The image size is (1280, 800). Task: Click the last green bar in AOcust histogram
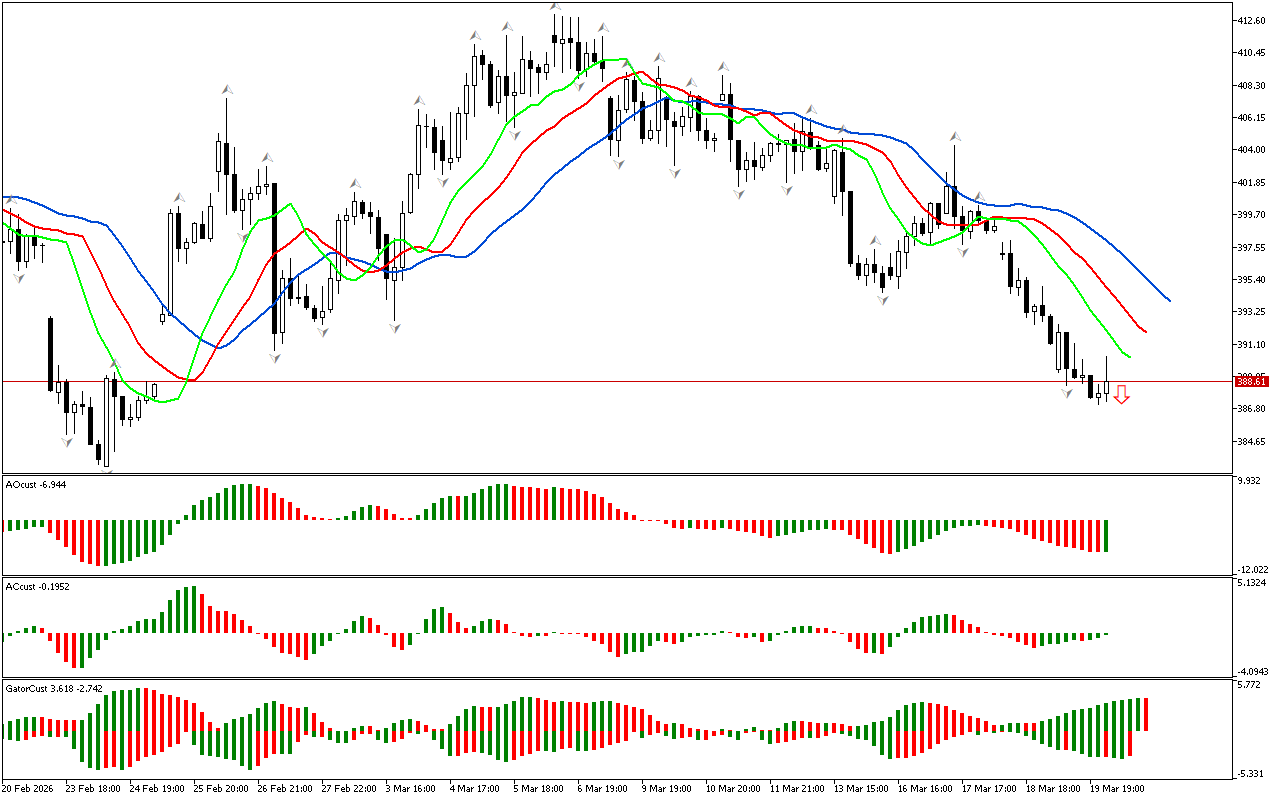point(1107,536)
